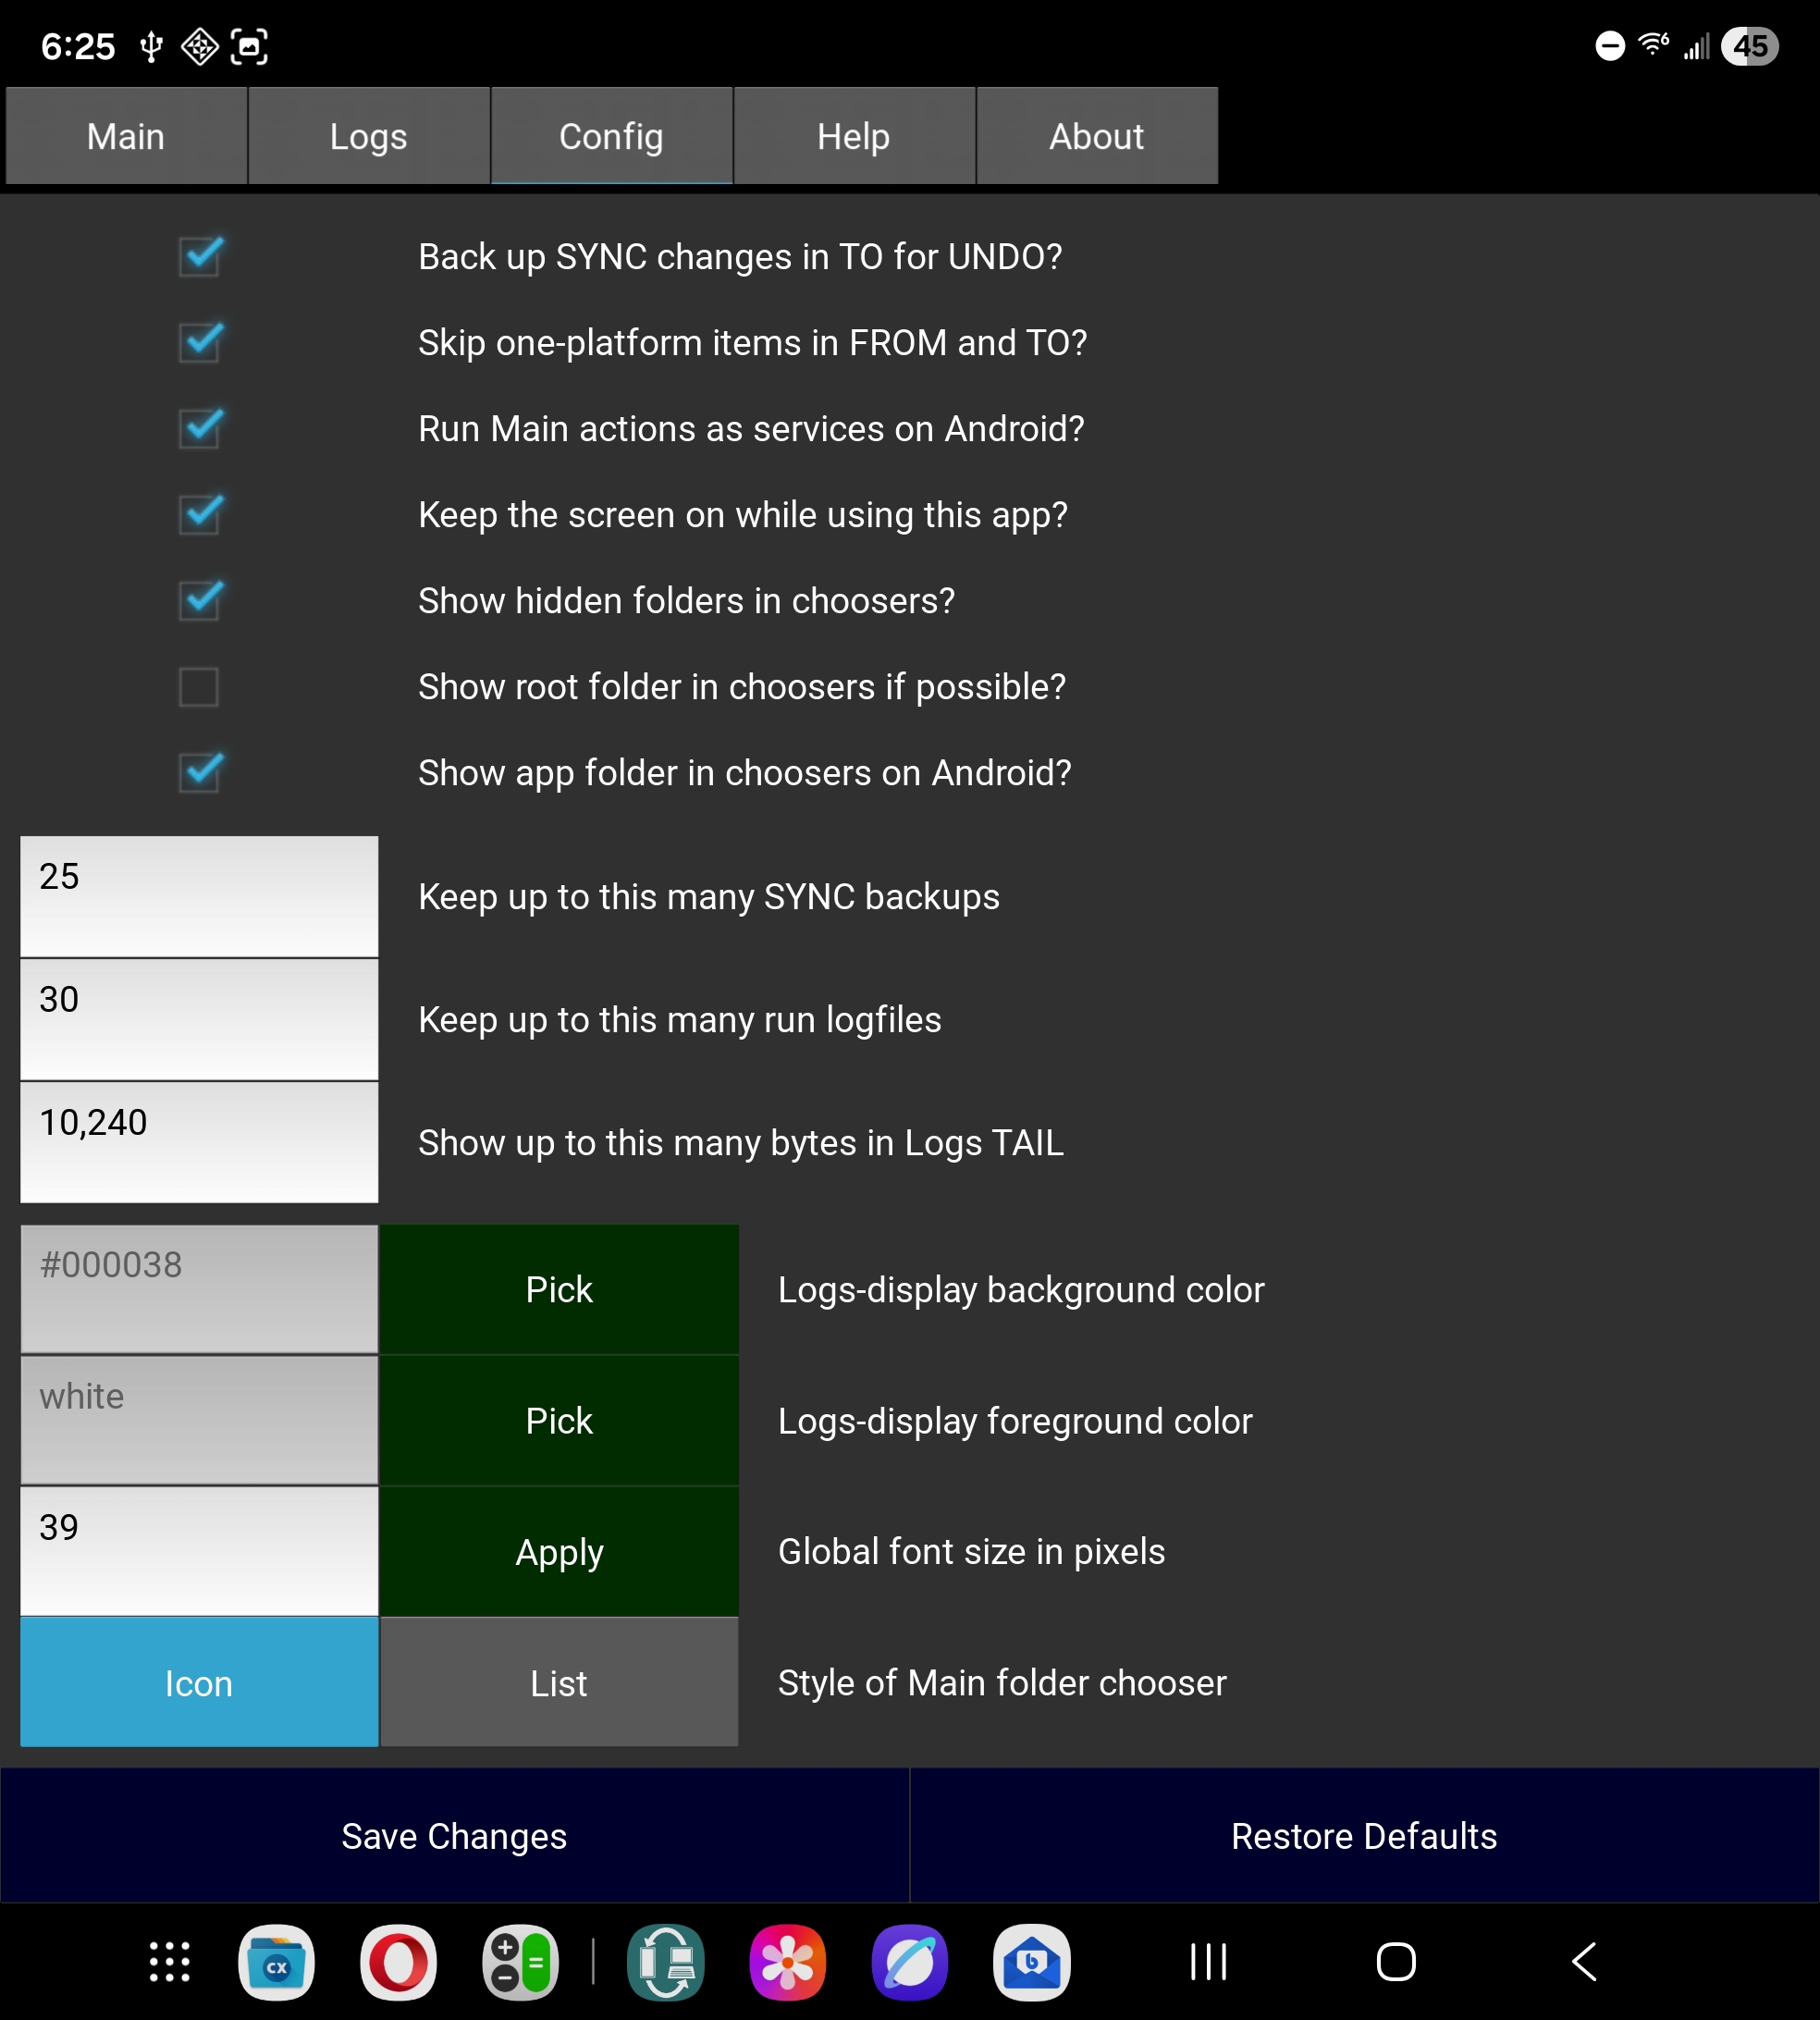Open the green sync app icon
Screen dimensions: 1820x2020
coord(665,1962)
